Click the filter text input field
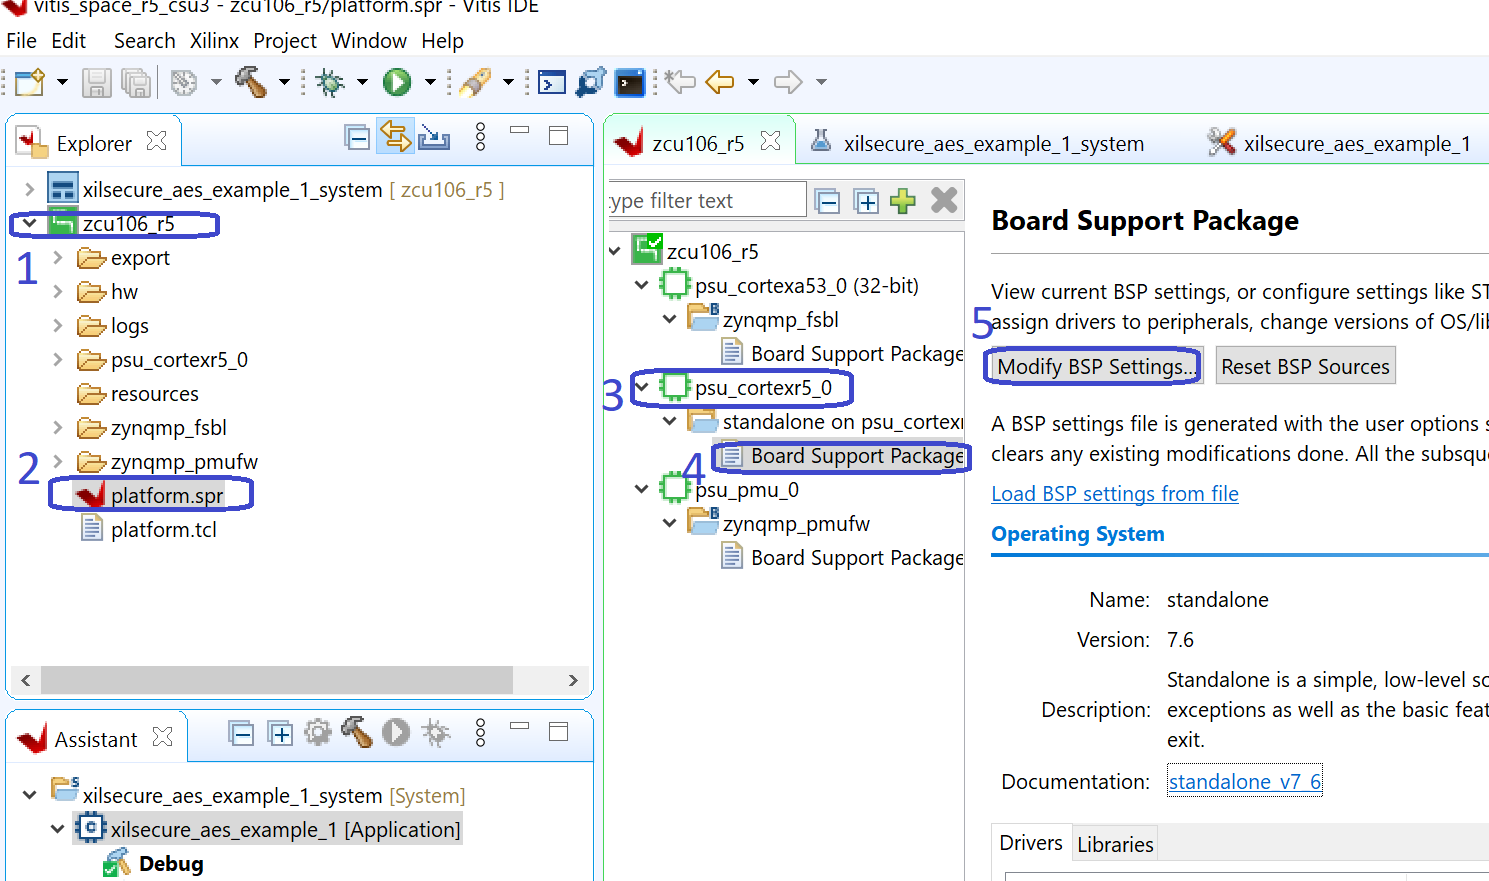1489x881 pixels. click(707, 200)
